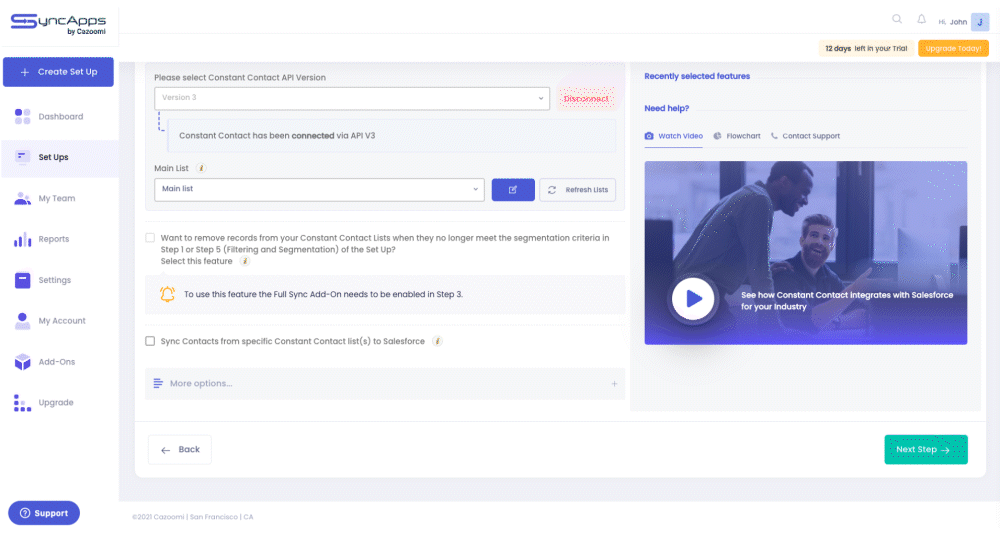Click info icon after Sync Contacts option
Image resolution: width=1000 pixels, height=542 pixels.
(x=438, y=341)
